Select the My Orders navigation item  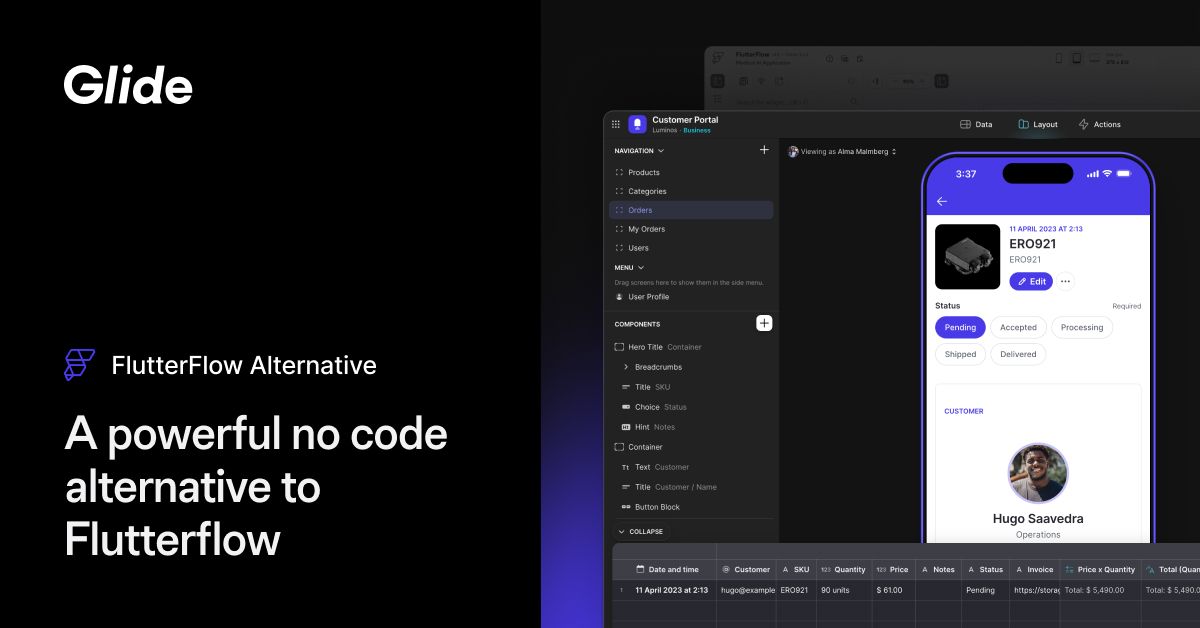coord(691,229)
